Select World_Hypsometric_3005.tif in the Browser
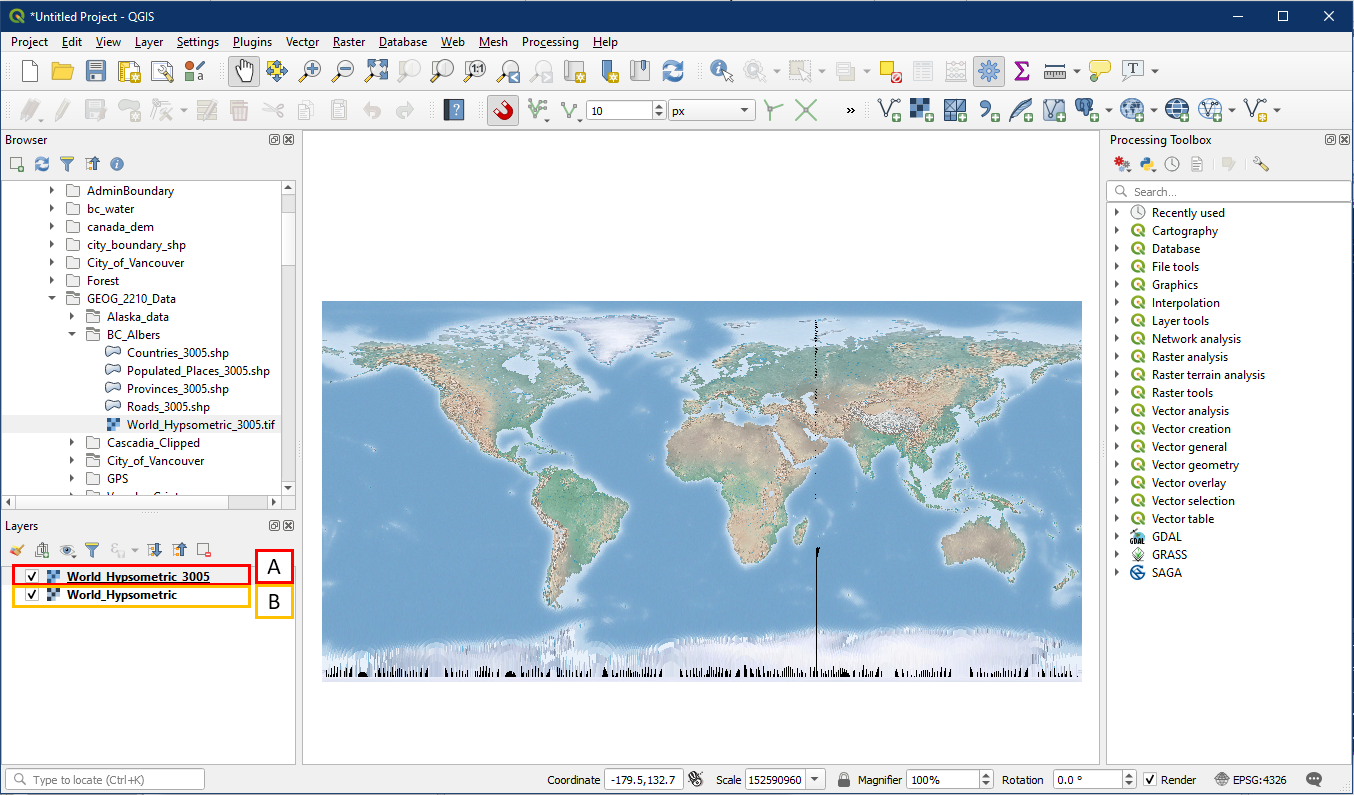The width and height of the screenshot is (1354, 795). pyautogui.click(x=200, y=425)
